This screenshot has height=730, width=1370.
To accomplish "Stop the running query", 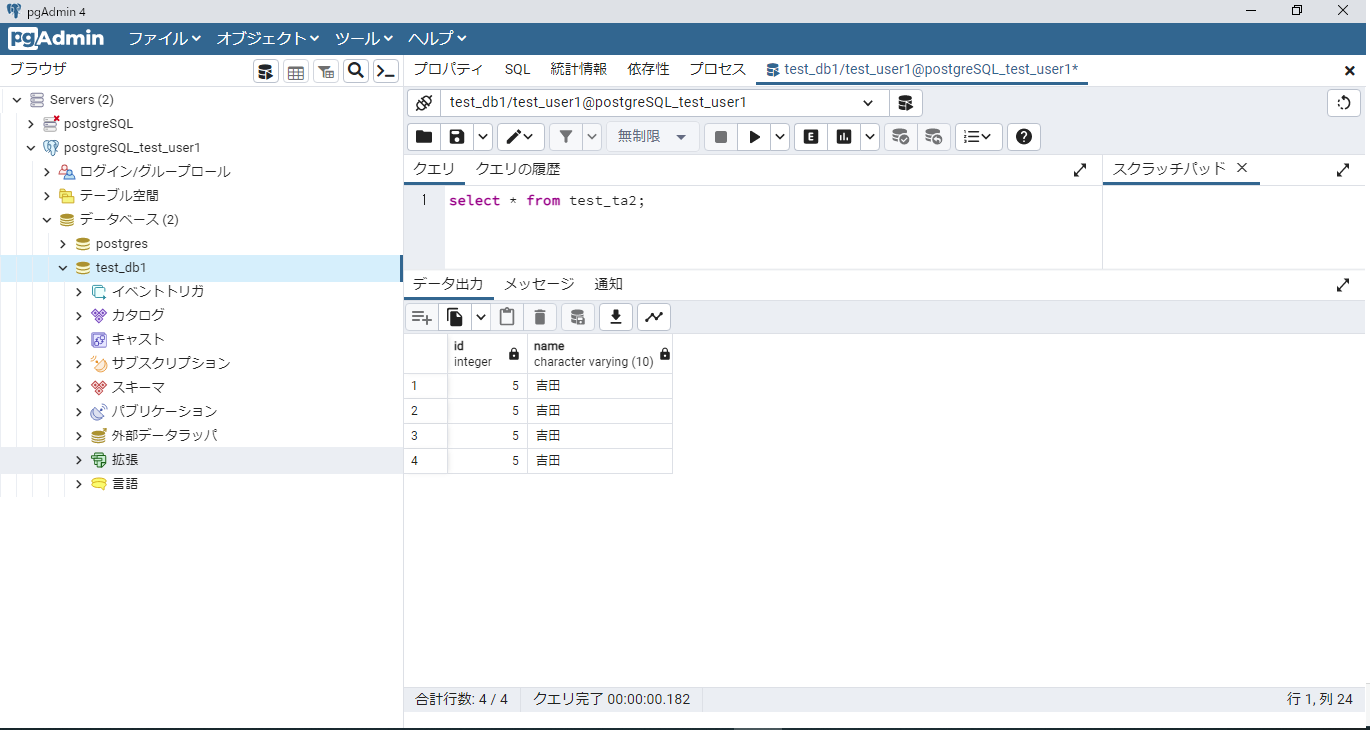I will pos(721,137).
